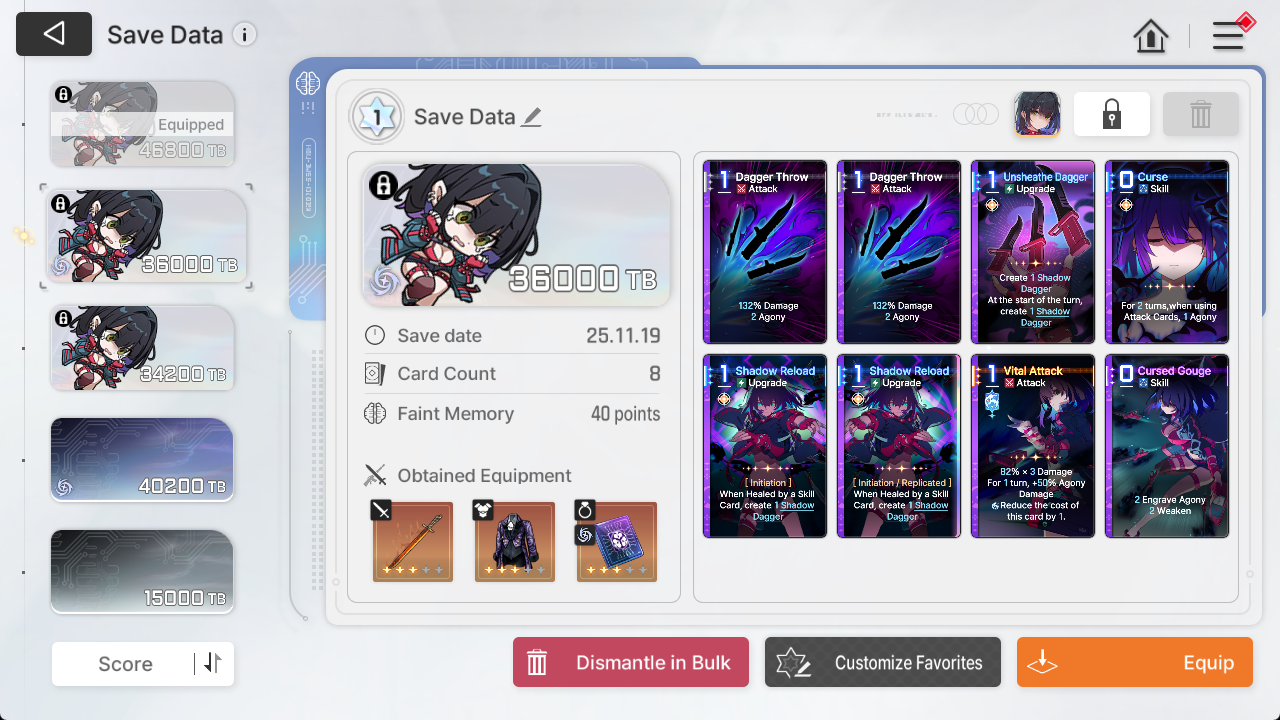Open the first Dagger Throw card
1280x720 pixels.
click(765, 252)
